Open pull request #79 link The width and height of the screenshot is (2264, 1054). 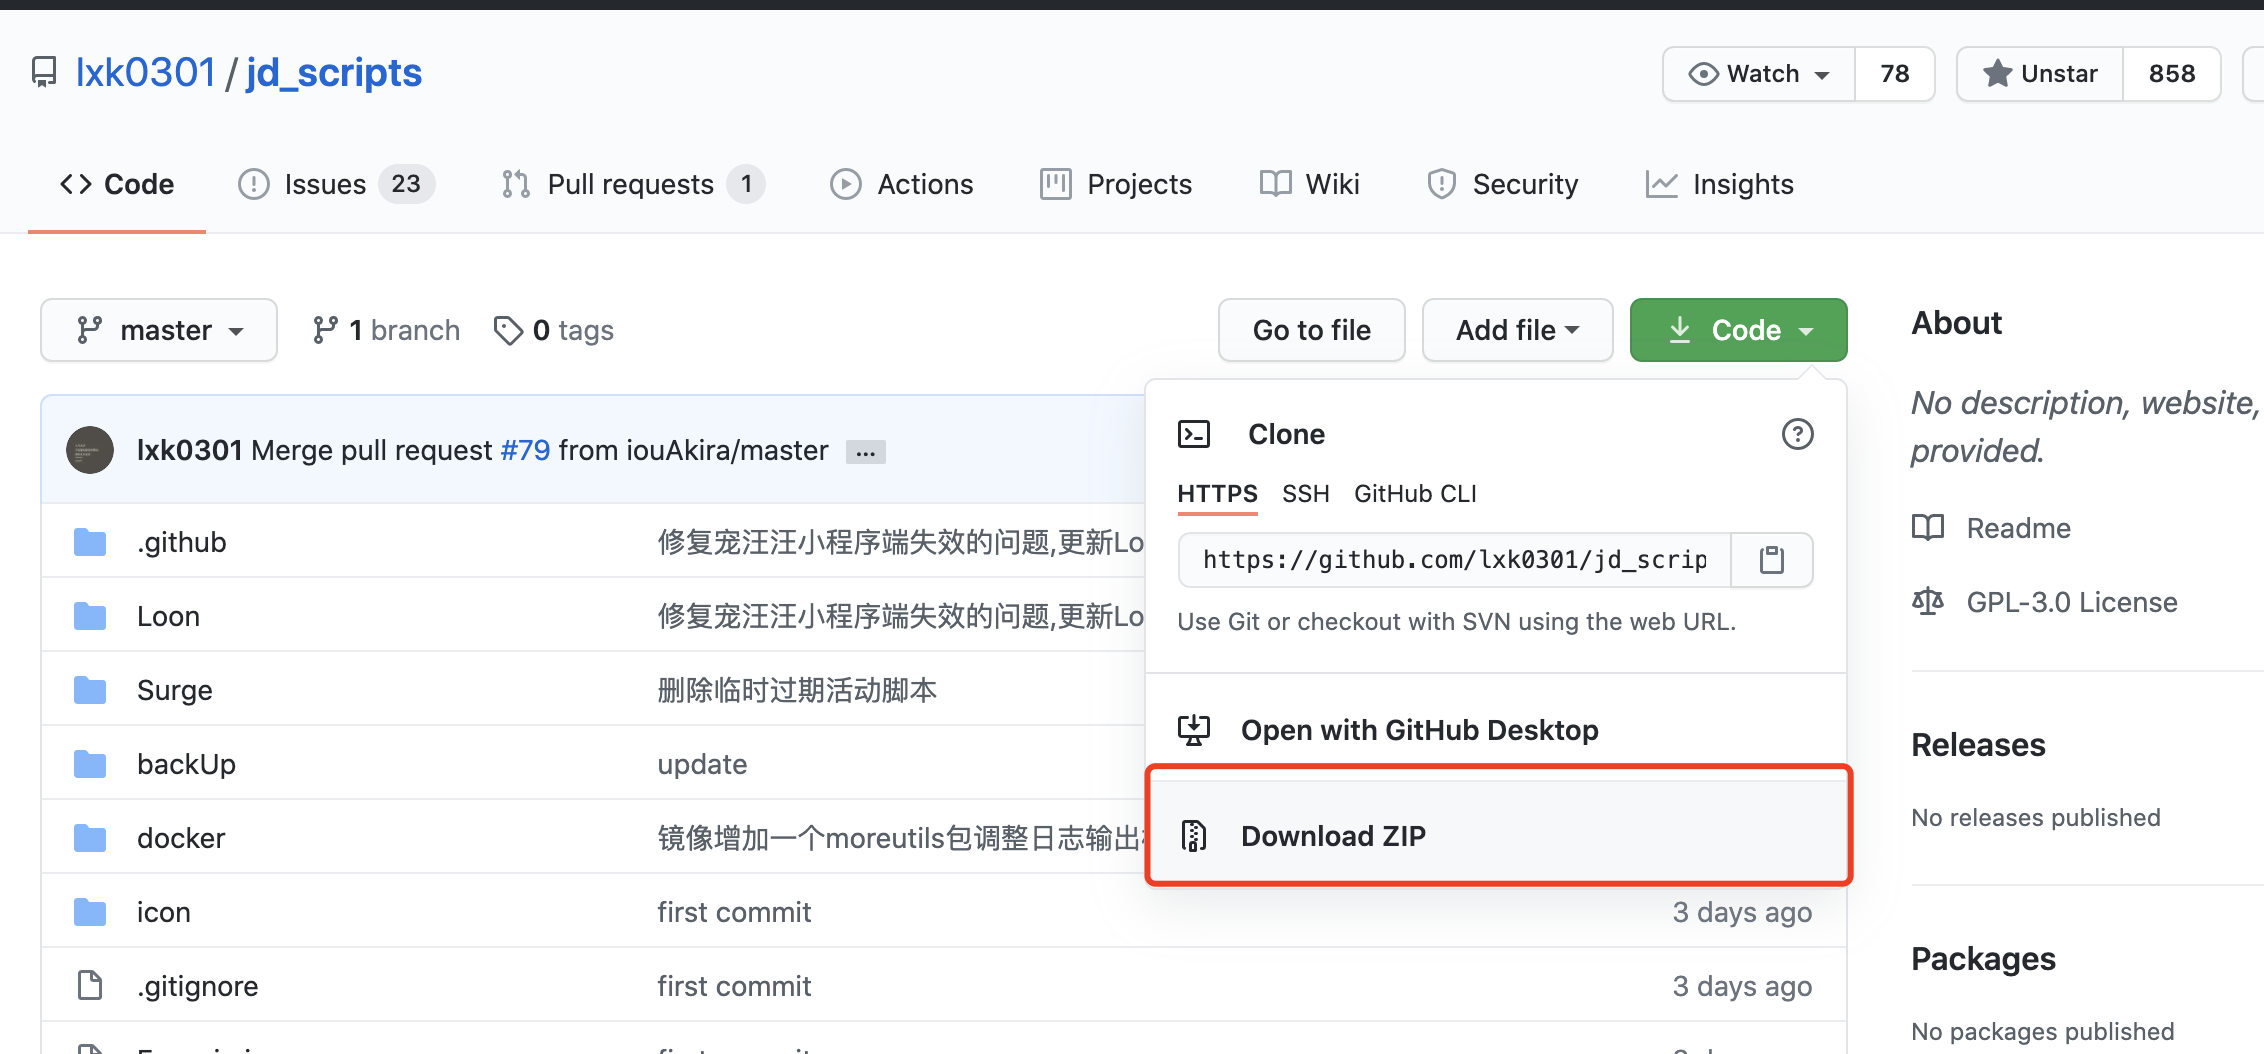pyautogui.click(x=526, y=450)
